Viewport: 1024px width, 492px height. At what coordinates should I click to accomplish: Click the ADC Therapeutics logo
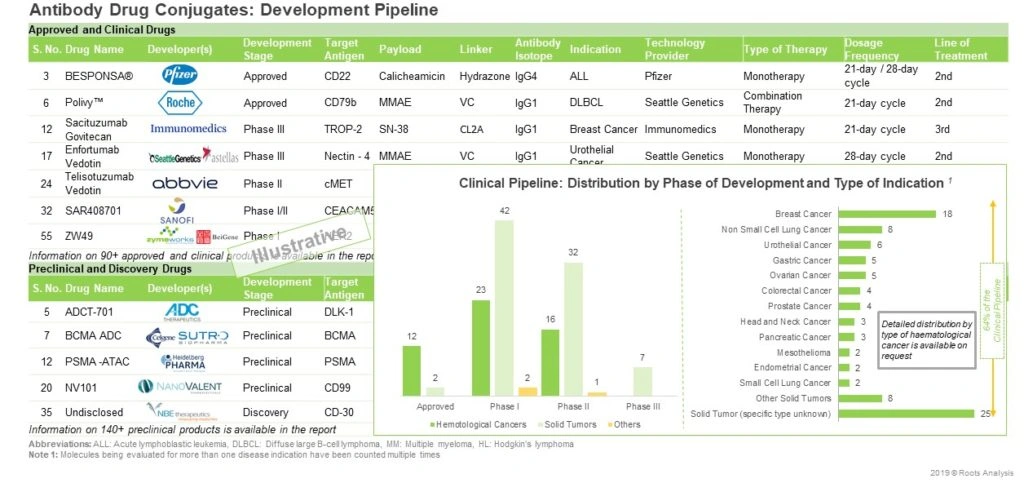[x=182, y=312]
